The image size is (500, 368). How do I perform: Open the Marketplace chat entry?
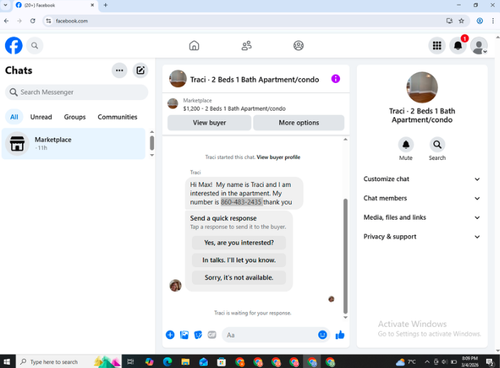tap(74, 144)
